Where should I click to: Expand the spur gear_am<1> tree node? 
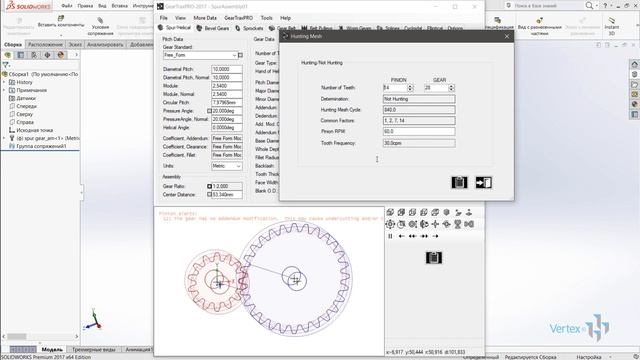(4, 138)
